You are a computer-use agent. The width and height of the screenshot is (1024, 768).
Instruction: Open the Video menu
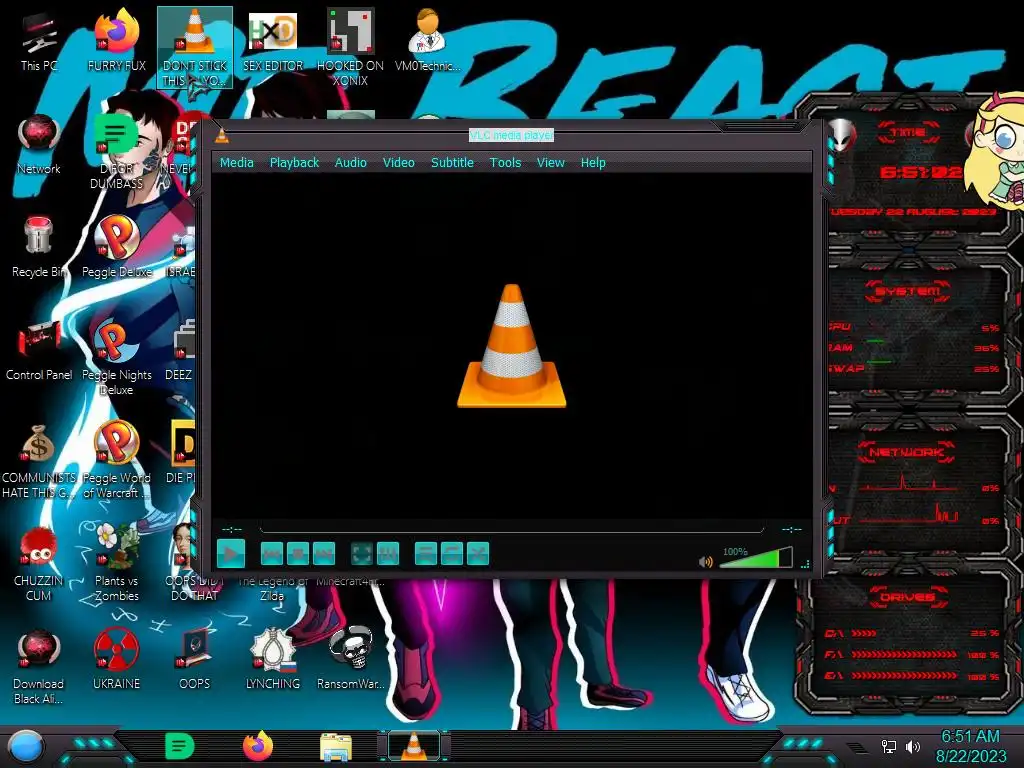click(x=398, y=163)
